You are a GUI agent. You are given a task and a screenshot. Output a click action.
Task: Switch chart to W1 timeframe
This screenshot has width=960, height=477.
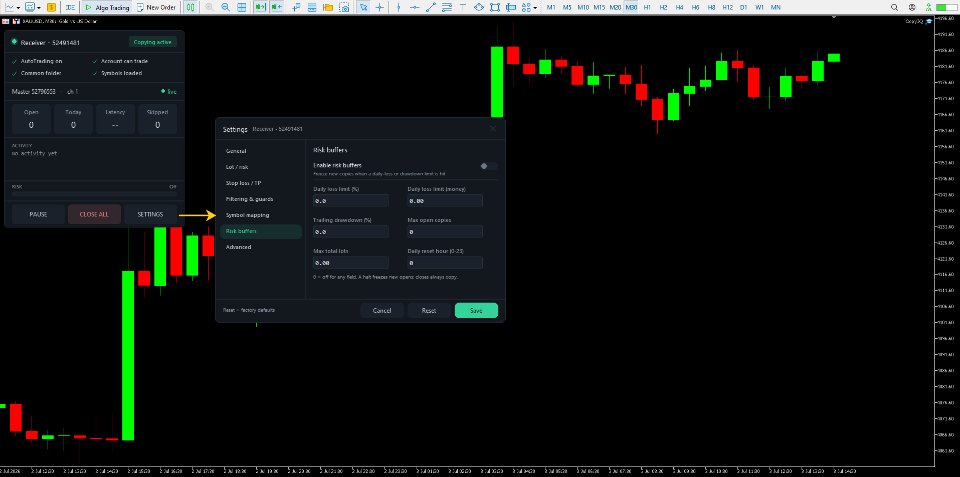(759, 7)
